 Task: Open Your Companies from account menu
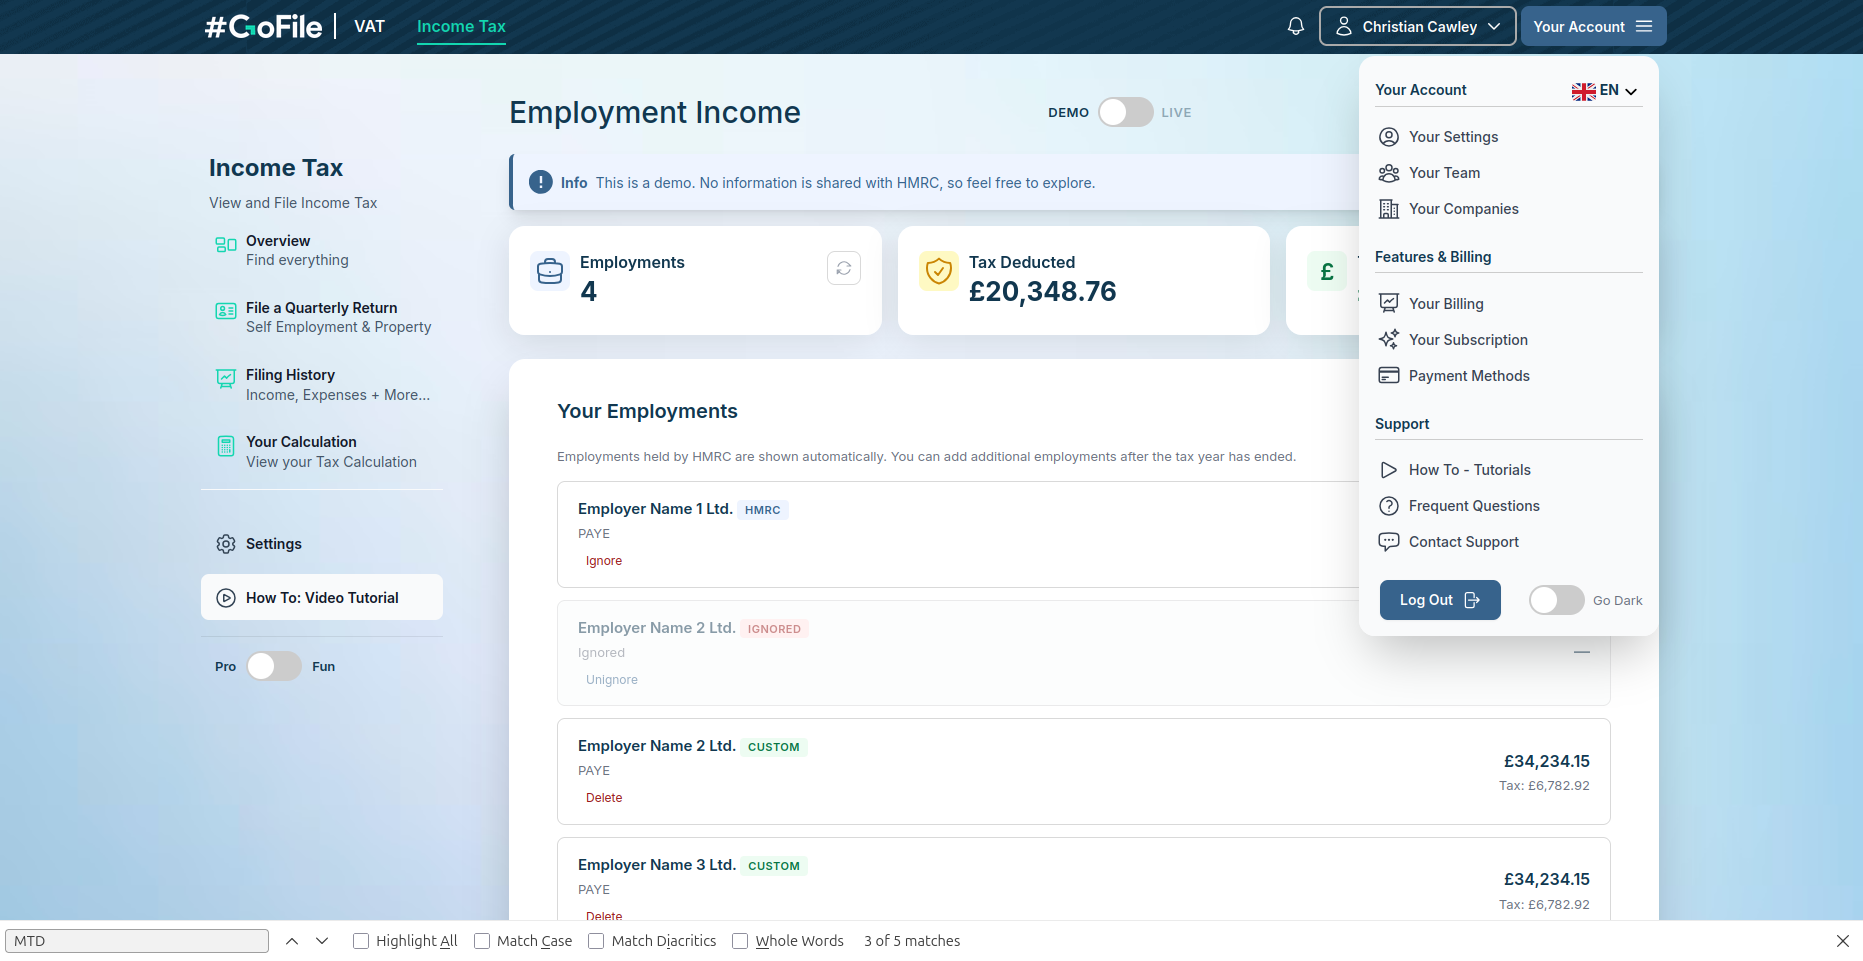pos(1463,209)
